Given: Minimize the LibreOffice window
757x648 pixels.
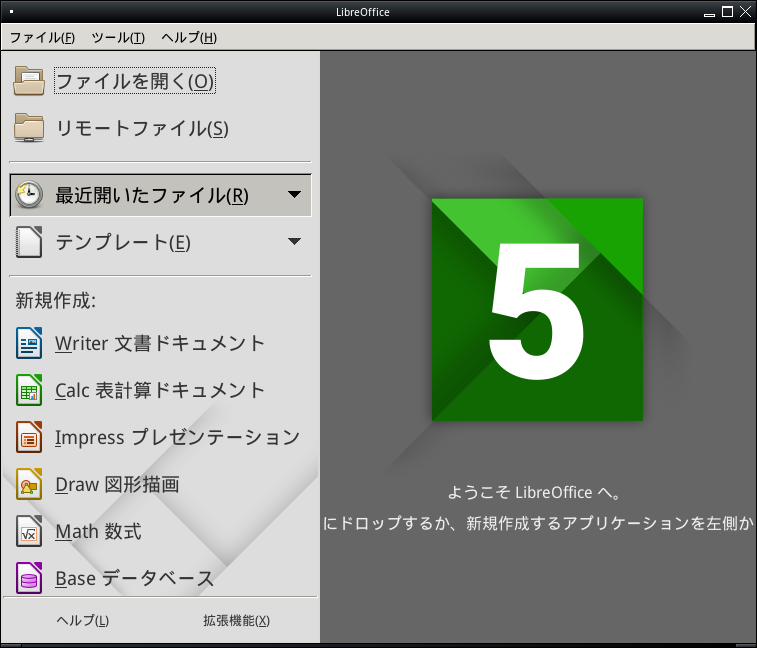Looking at the screenshot, I should [709, 13].
